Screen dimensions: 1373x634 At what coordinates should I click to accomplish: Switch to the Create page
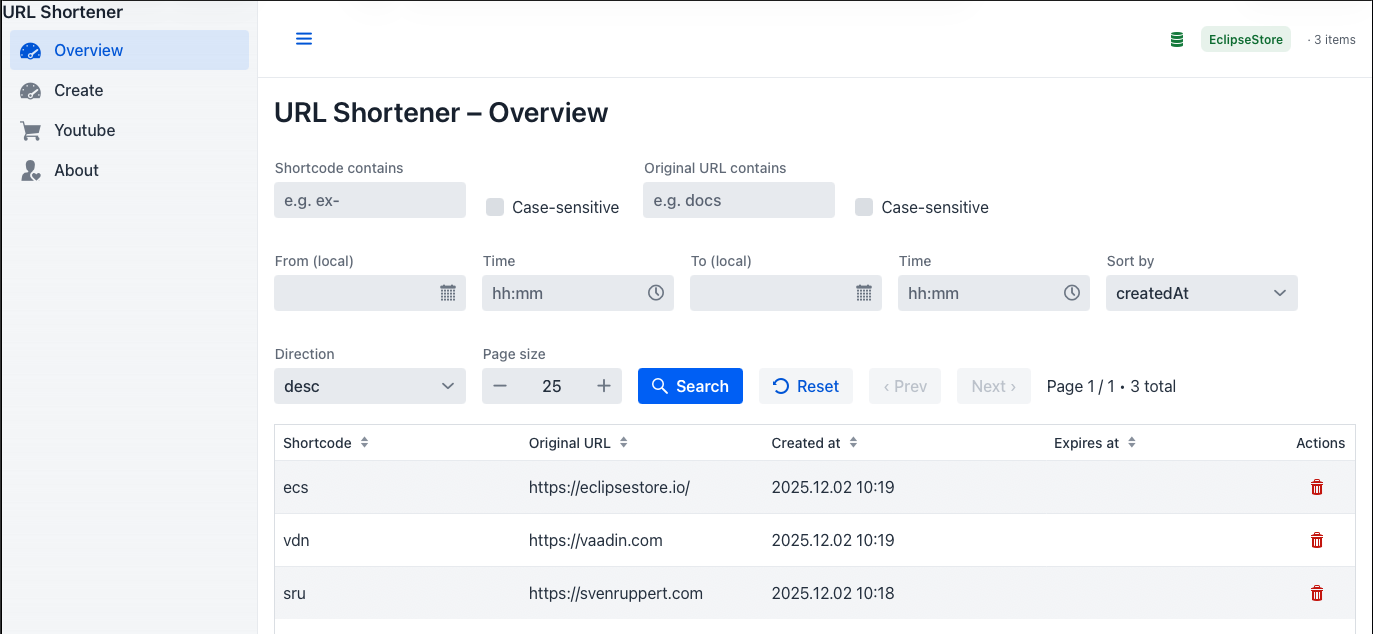tap(77, 90)
